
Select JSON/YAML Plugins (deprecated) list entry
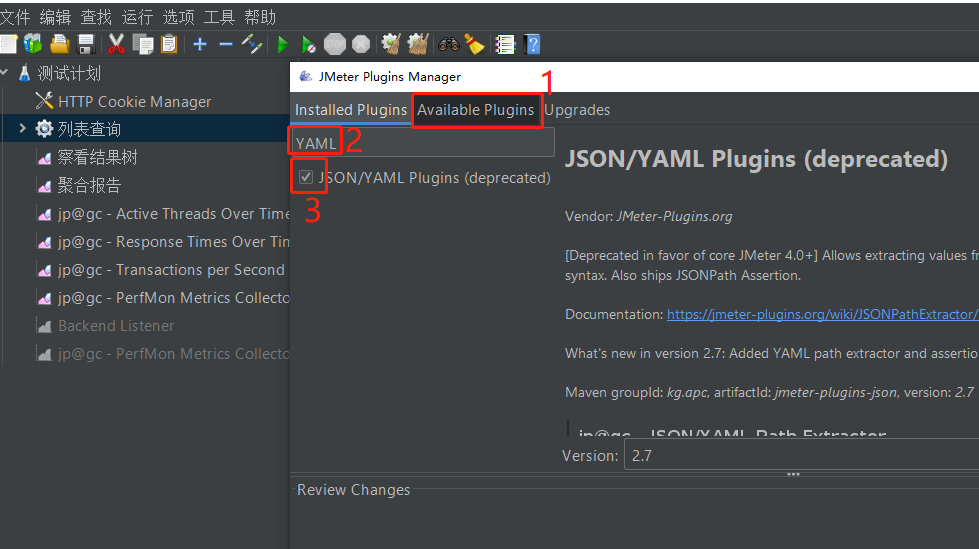click(435, 178)
